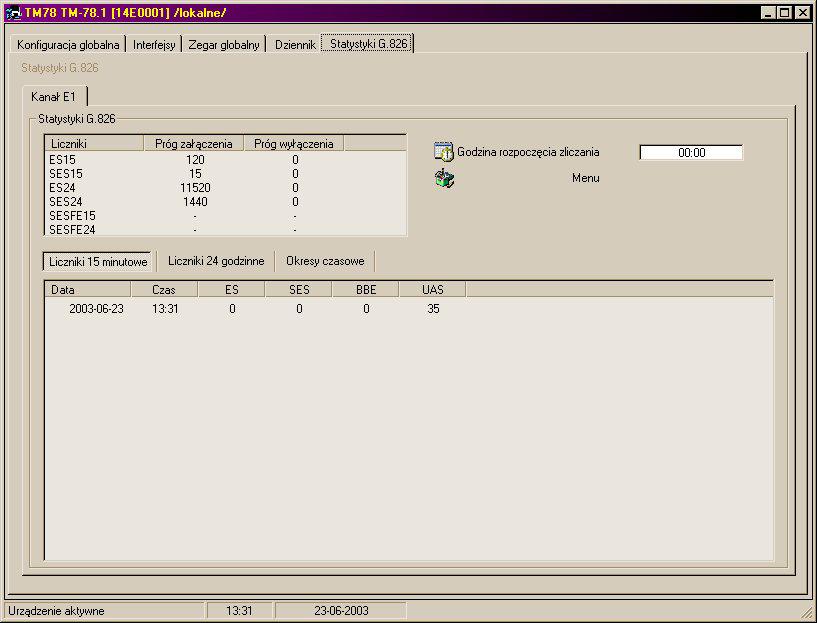
Task: Select the Statystyki G.826 tab
Action: 368,43
